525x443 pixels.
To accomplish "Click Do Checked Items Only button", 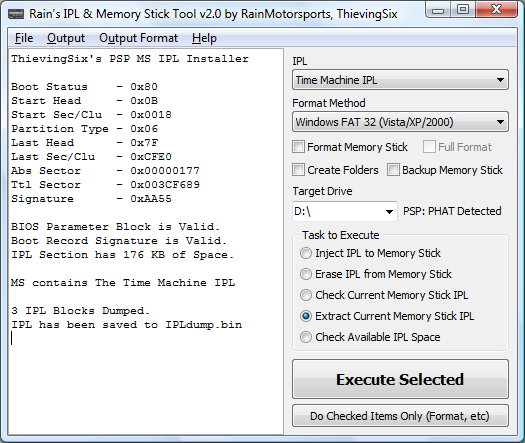I will click(x=400, y=416).
